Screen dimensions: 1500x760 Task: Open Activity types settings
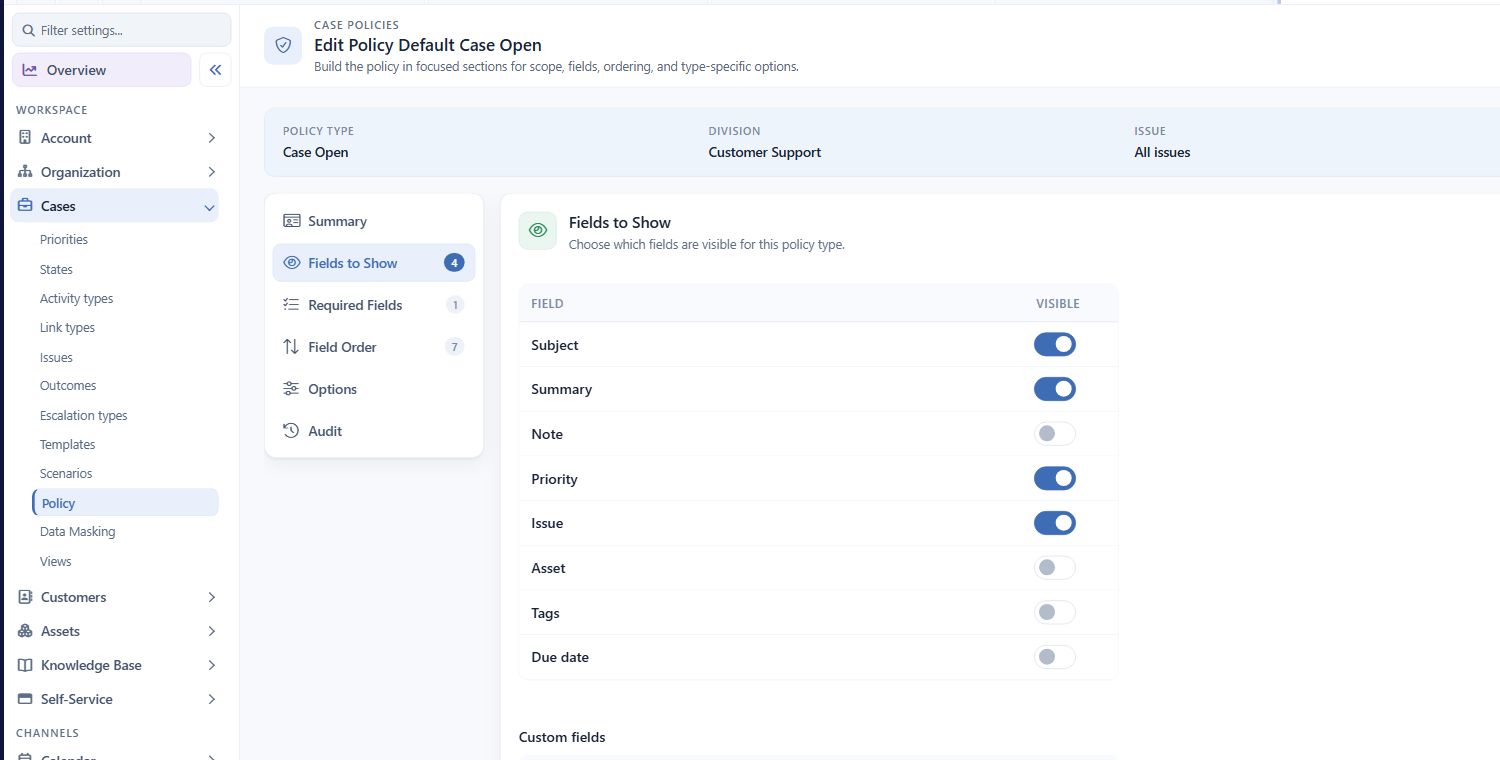tap(76, 299)
